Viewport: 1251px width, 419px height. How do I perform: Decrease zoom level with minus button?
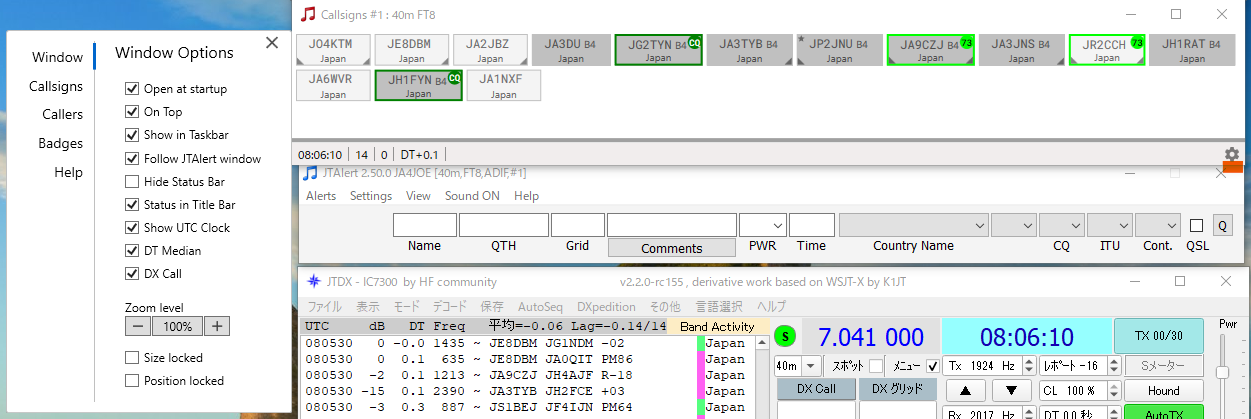pos(139,326)
